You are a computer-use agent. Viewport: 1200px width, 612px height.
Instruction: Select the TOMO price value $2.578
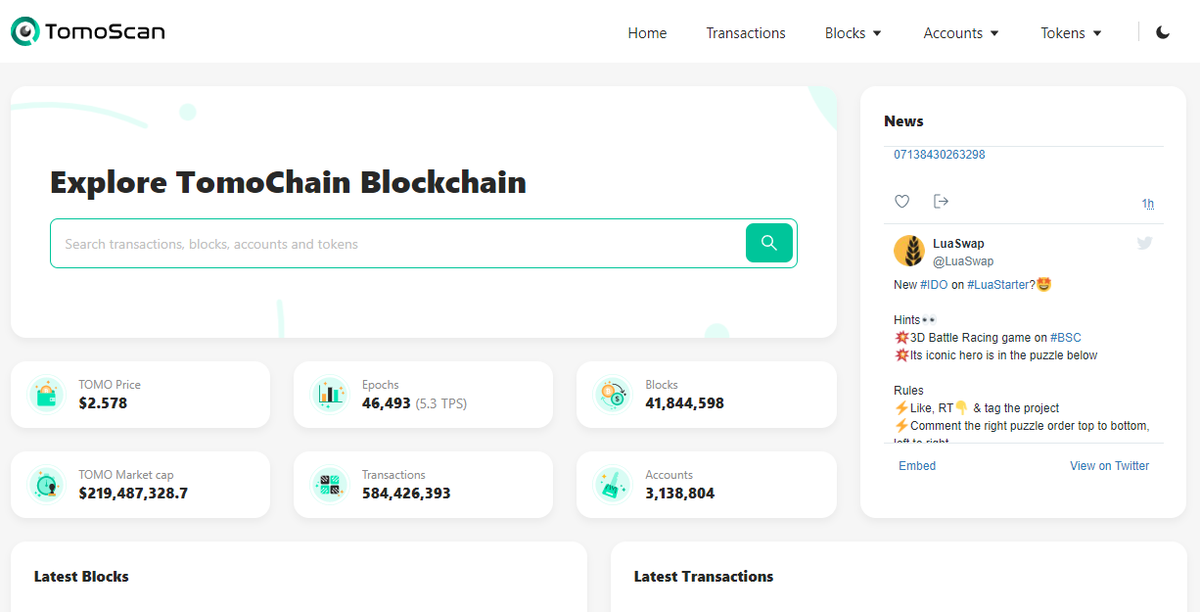pos(103,403)
